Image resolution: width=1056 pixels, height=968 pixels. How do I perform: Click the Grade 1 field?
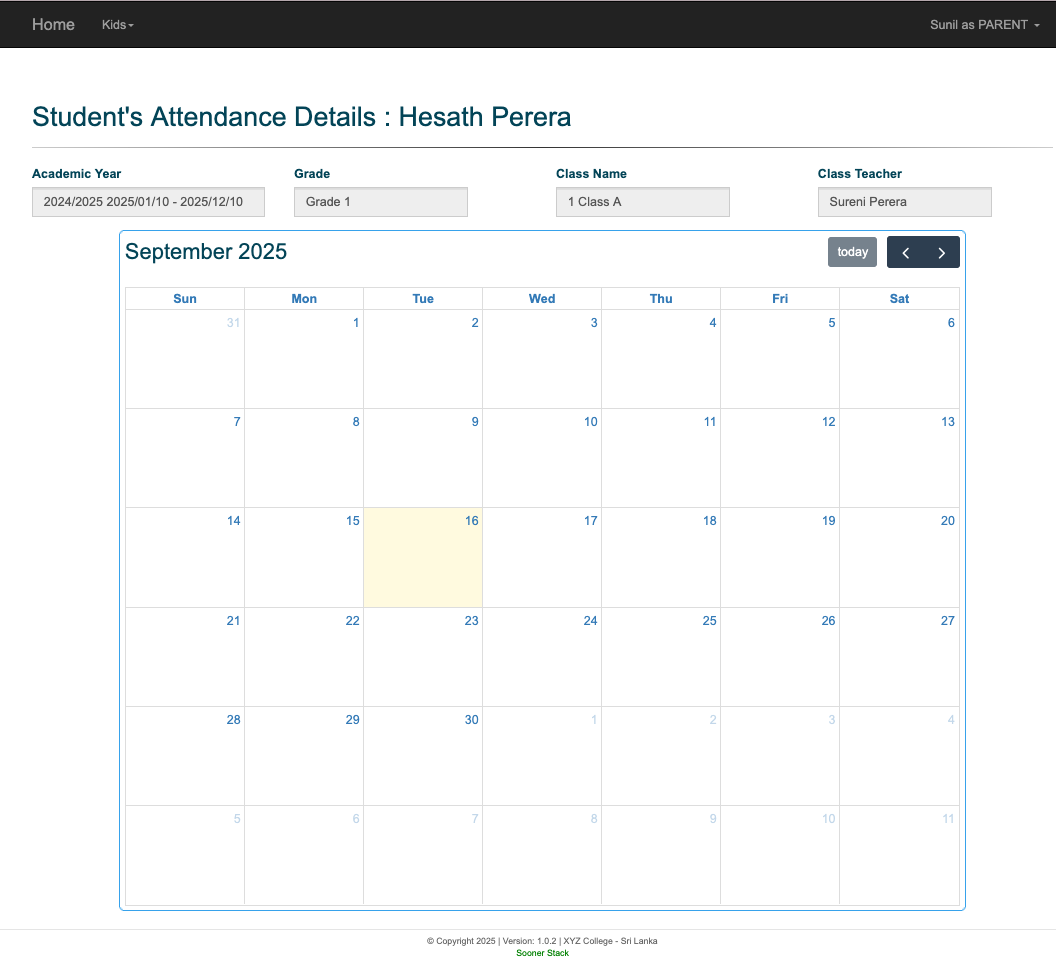(x=380, y=202)
